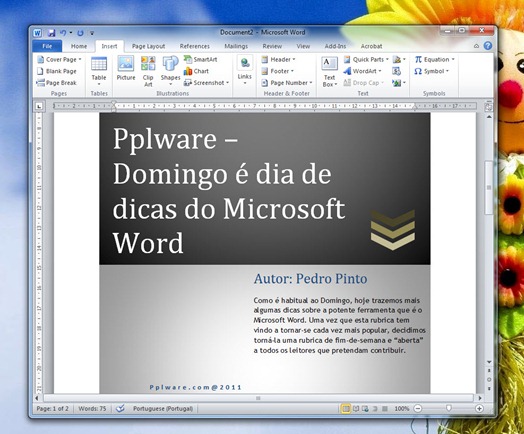Image resolution: width=524 pixels, height=434 pixels.
Task: Switch to the Add-Ins tab
Action: tap(335, 46)
